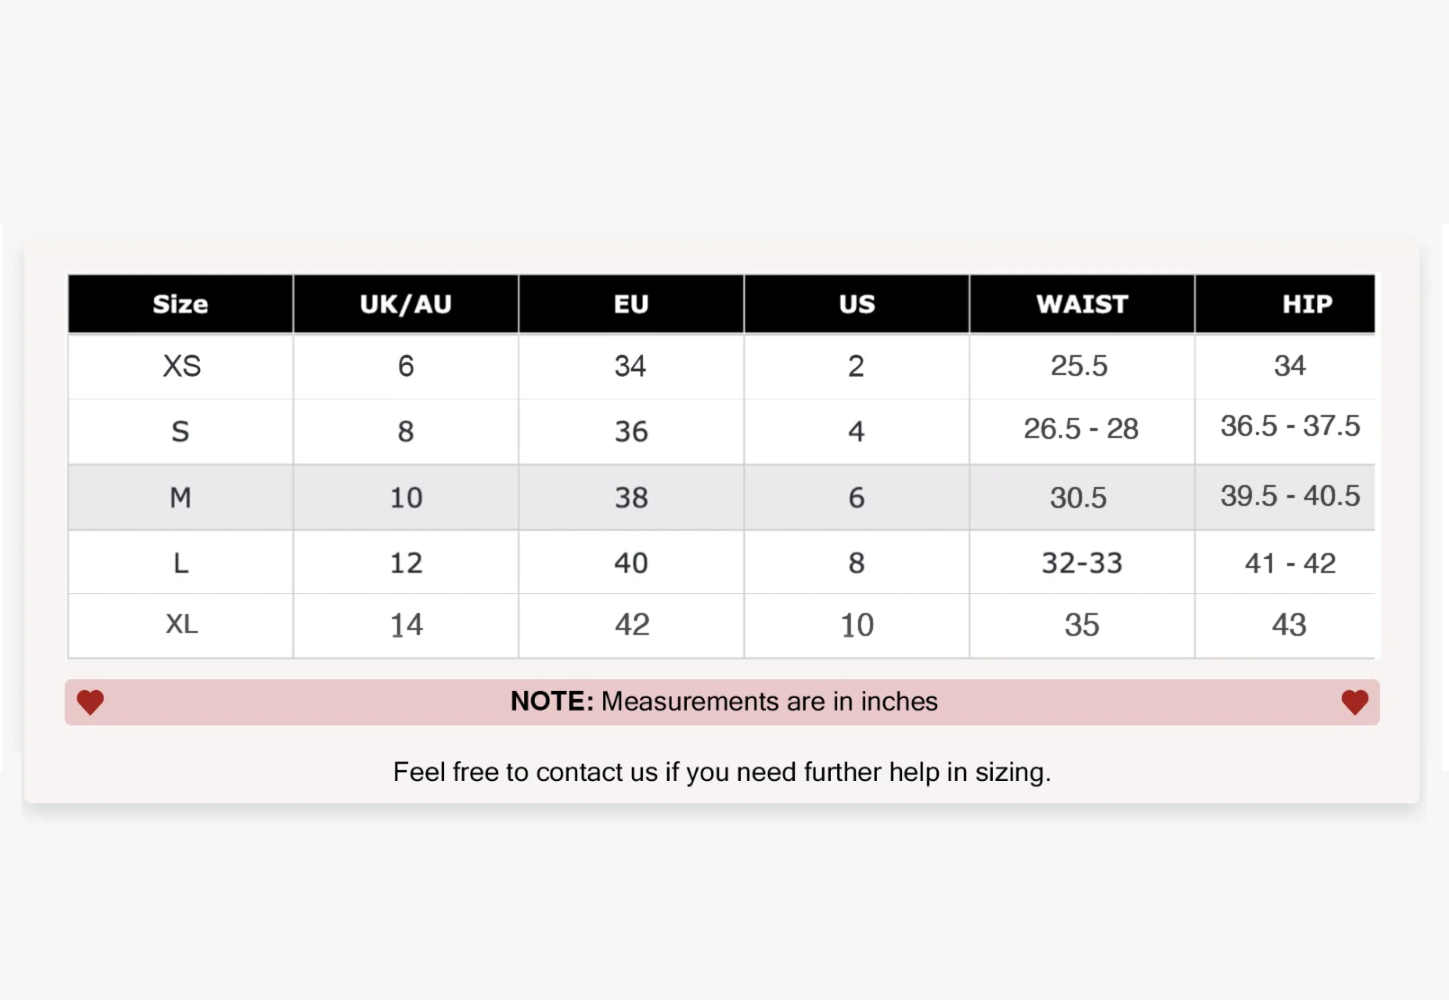Click waist measurement 26.5 - 28

pyautogui.click(x=1081, y=429)
